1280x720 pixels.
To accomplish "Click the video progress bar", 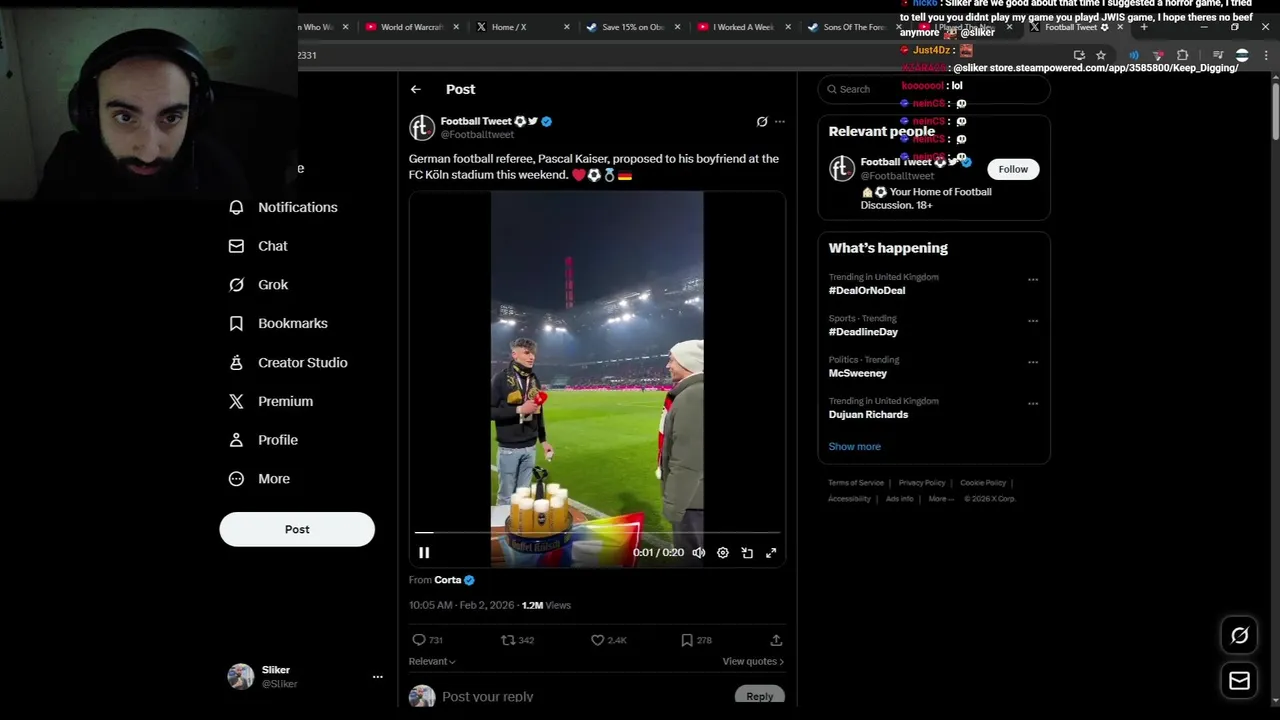I will click(597, 533).
